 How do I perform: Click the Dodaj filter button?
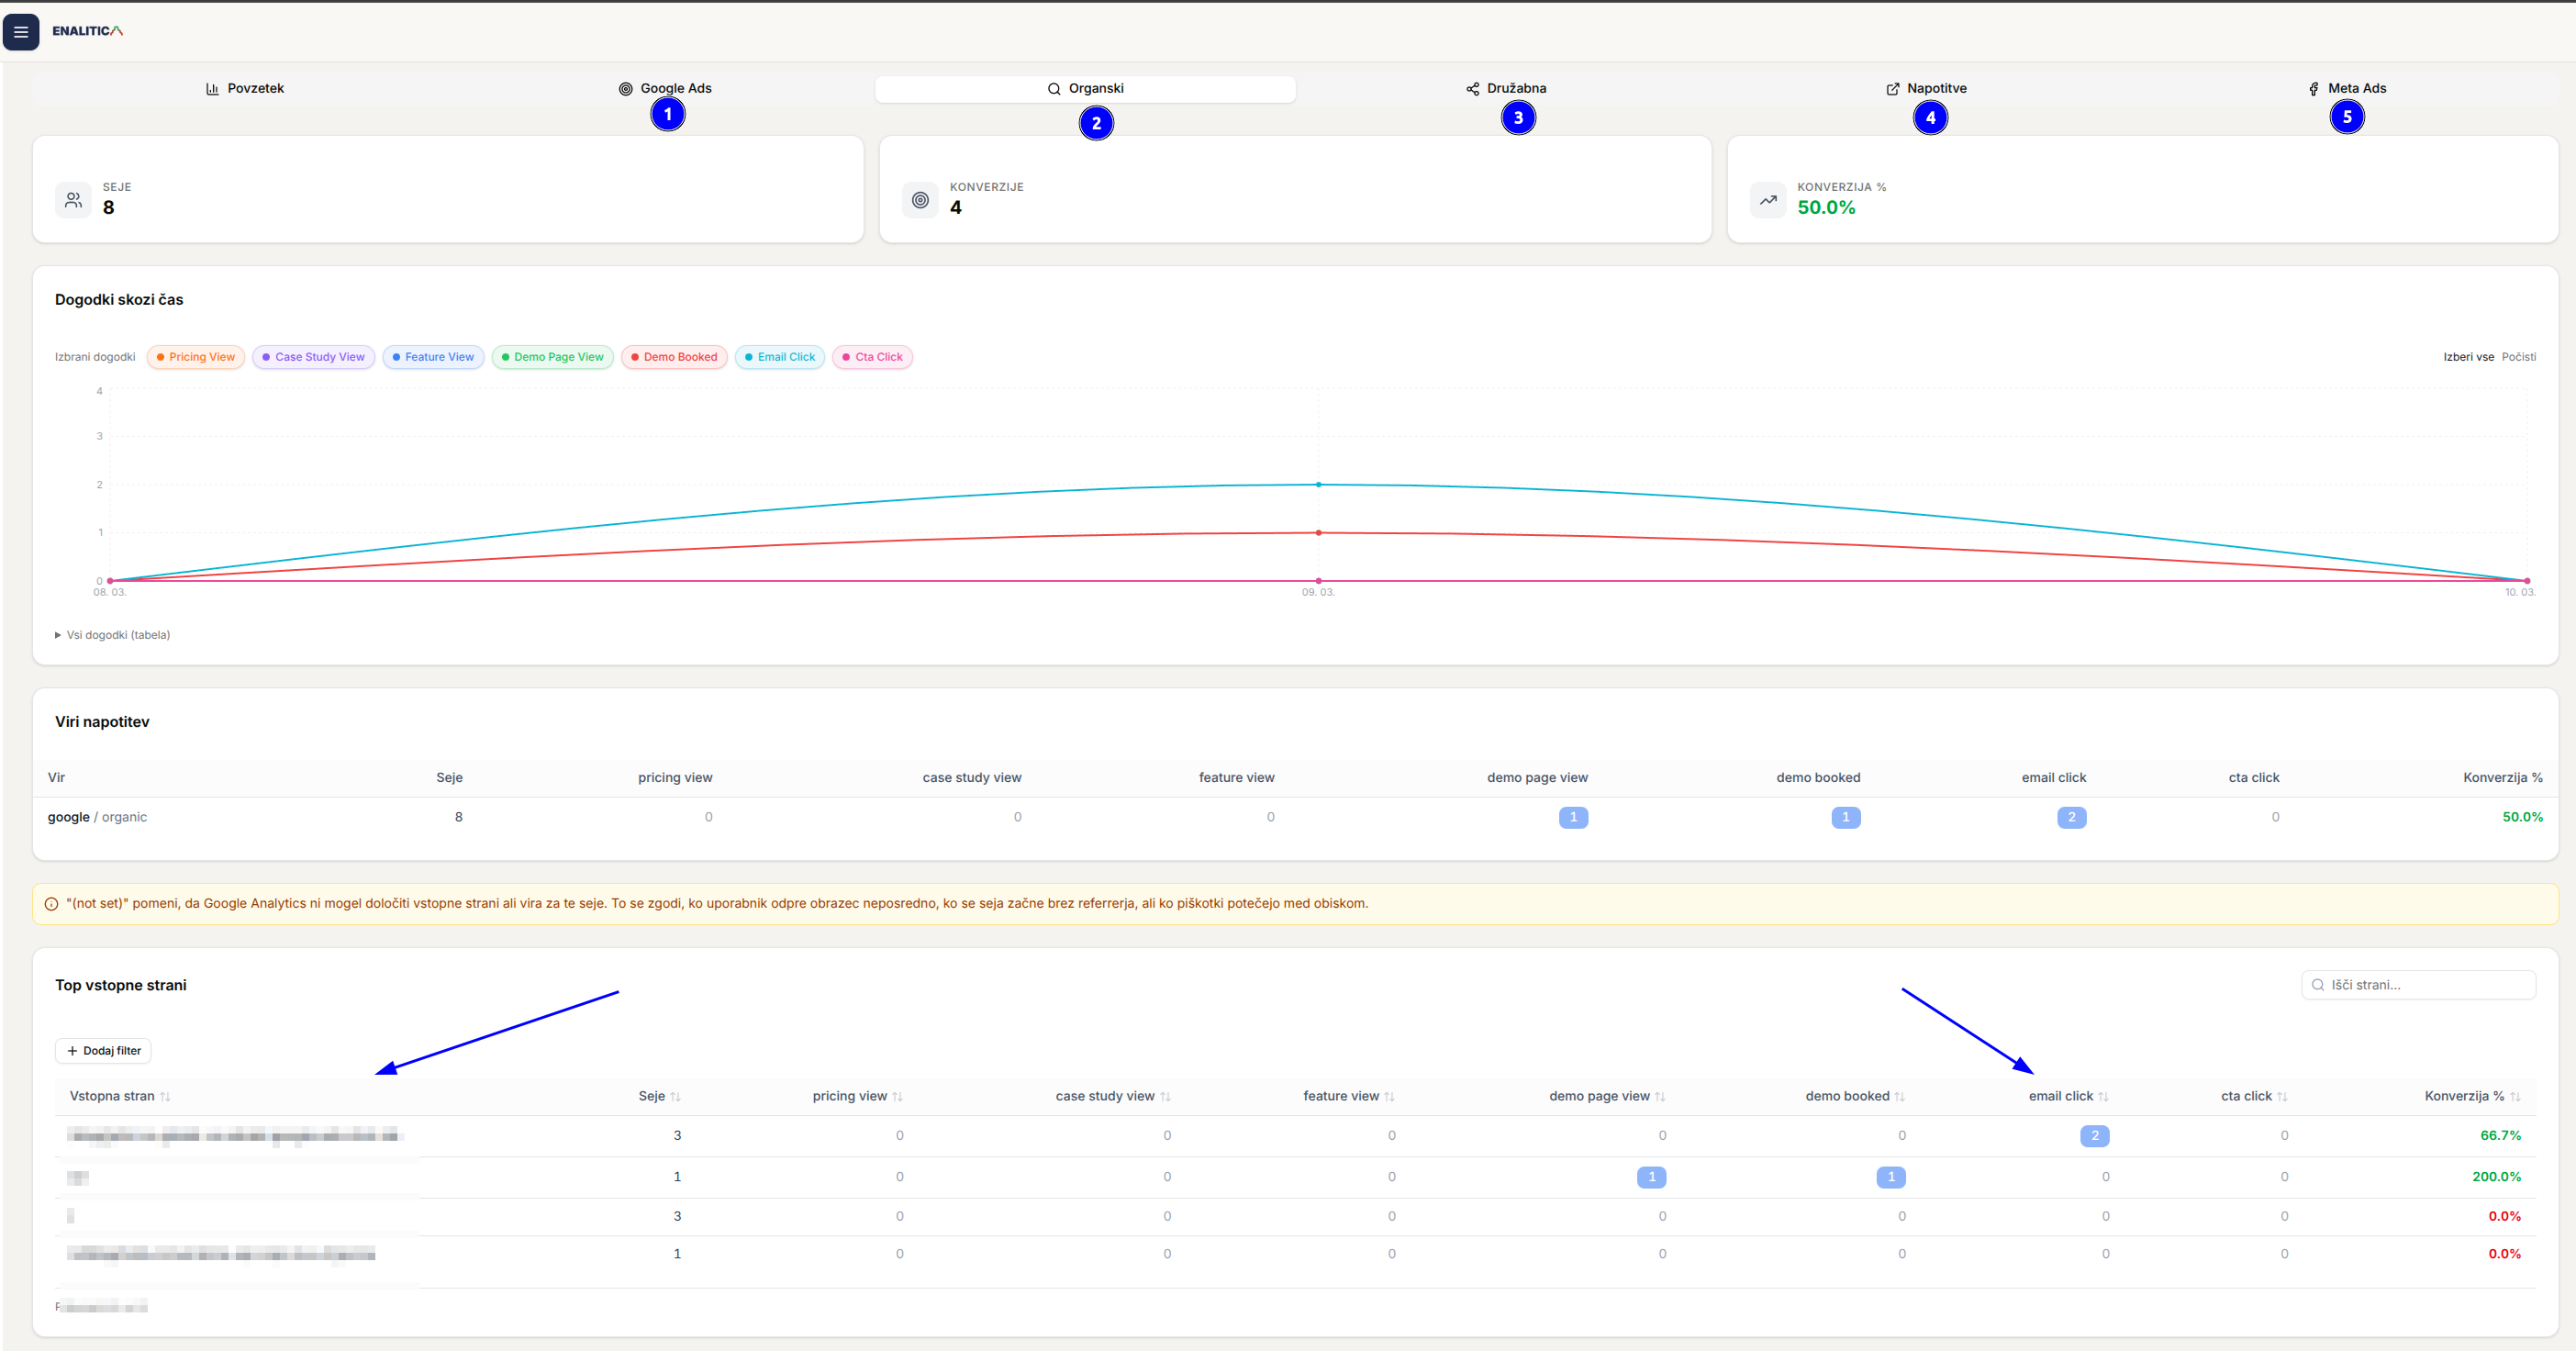point(103,1051)
